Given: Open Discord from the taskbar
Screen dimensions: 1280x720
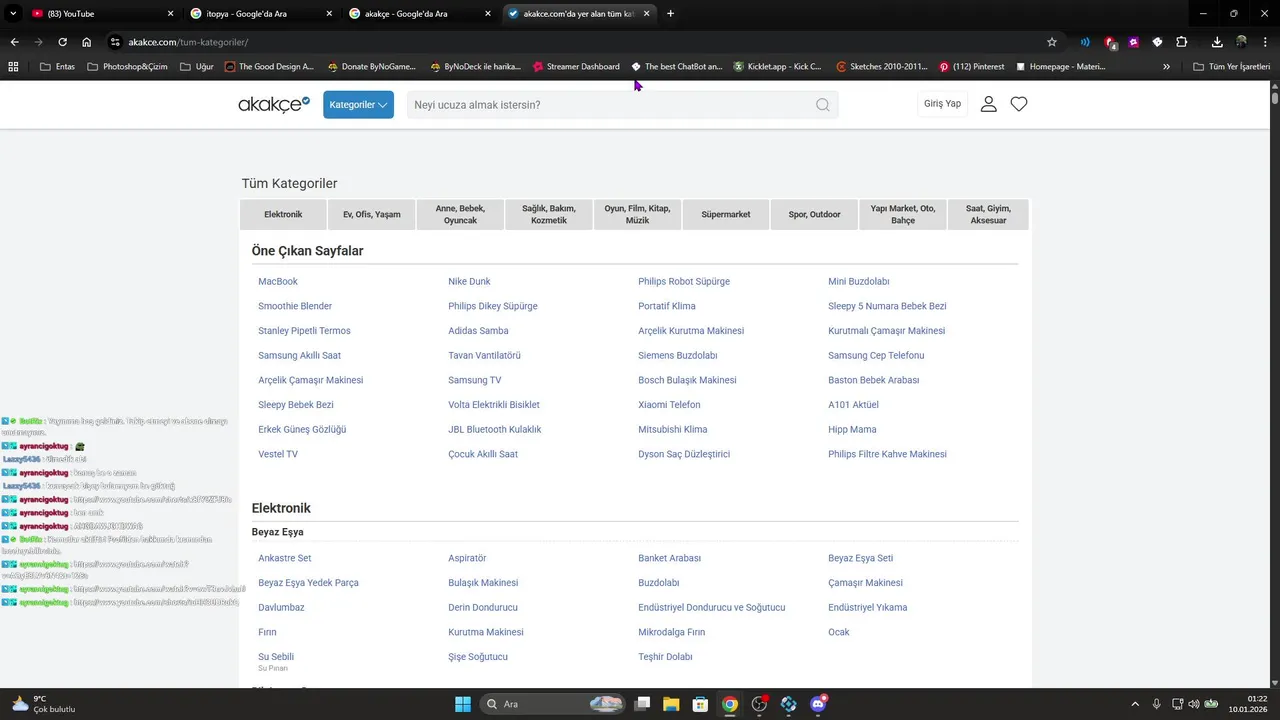Looking at the screenshot, I should click(x=818, y=704).
